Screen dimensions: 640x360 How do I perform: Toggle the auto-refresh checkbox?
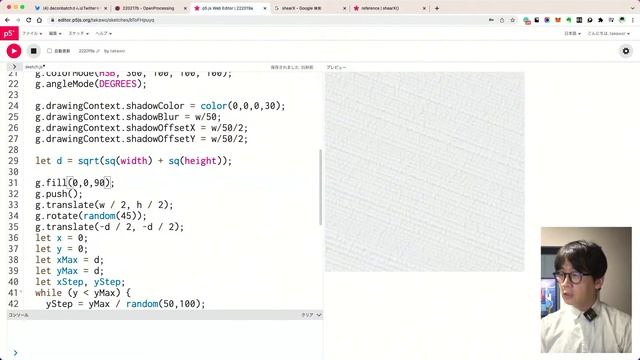coord(49,51)
